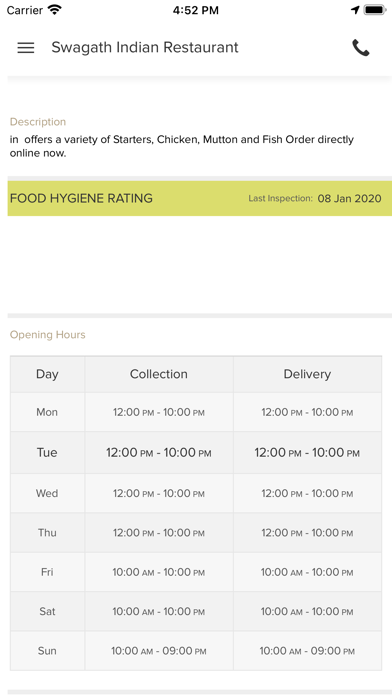This screenshot has width=392, height=696.
Task: Tap the Carrier label in status bar
Action: (x=25, y=10)
